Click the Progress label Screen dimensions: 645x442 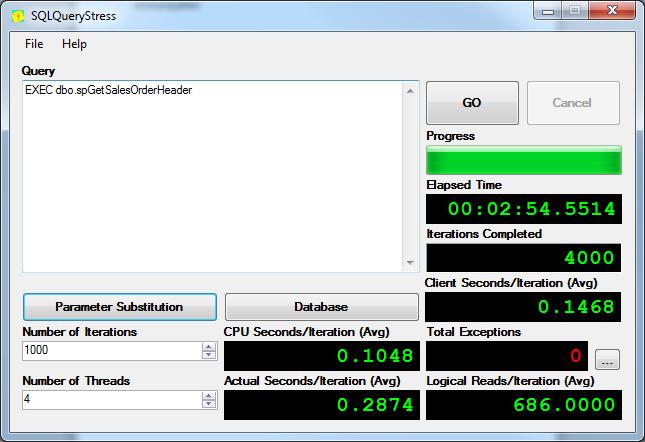coord(450,136)
